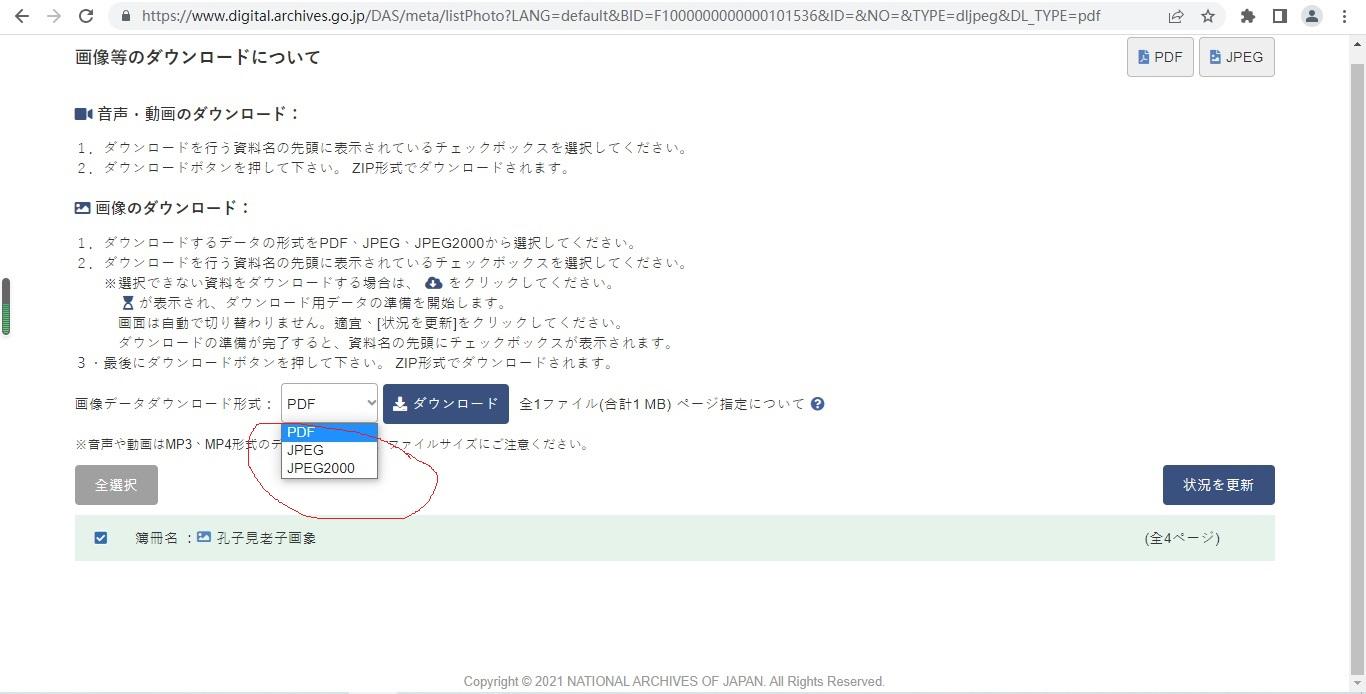Open the Chrome profile avatar

click(x=1312, y=16)
